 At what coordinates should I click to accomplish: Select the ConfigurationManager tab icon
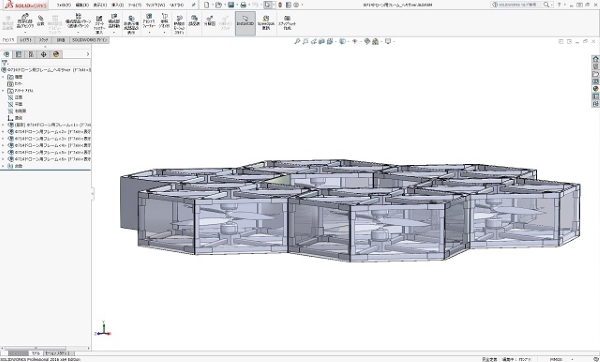point(31,54)
